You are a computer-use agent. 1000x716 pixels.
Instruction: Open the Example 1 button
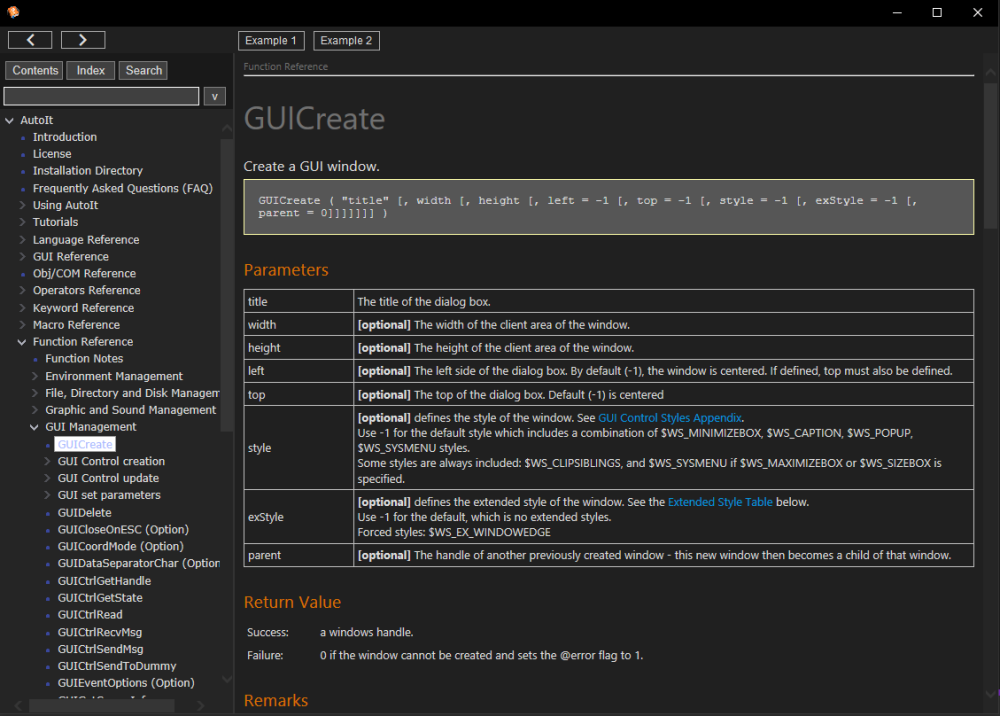(271, 41)
